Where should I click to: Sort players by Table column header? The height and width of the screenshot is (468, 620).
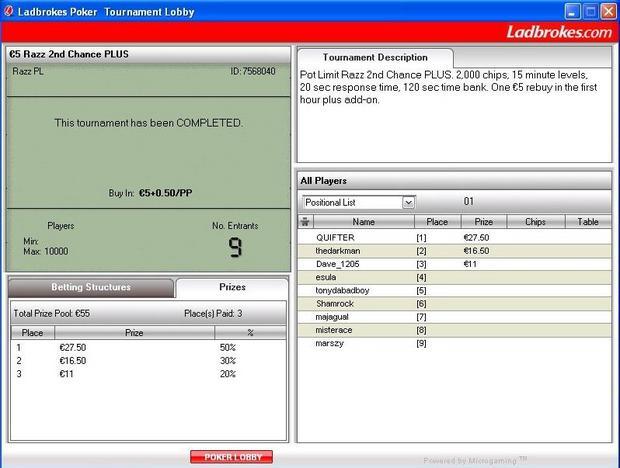pyautogui.click(x=588, y=222)
